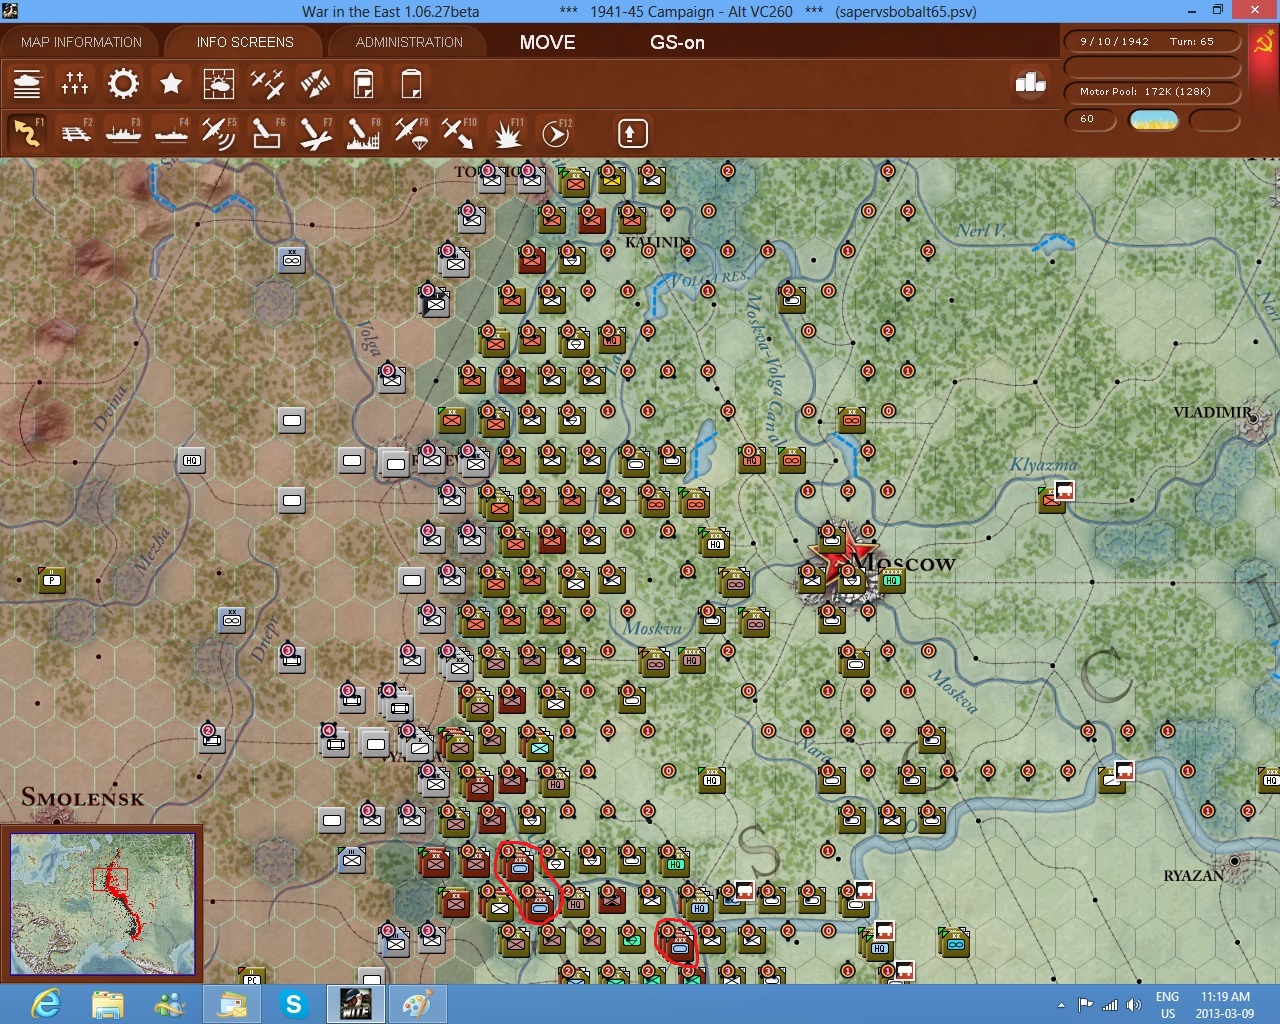The width and height of the screenshot is (1280, 1024).
Task: Click the Motor Pool 172K display
Action: 1152,92
